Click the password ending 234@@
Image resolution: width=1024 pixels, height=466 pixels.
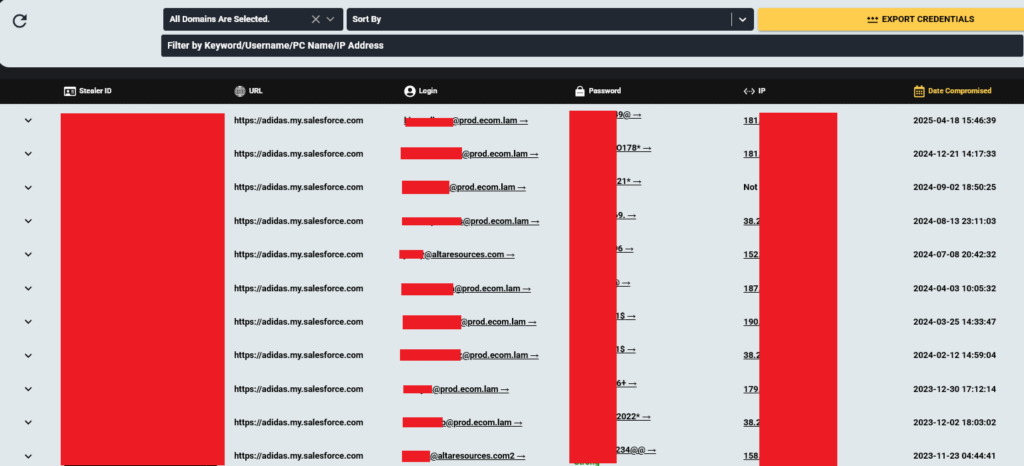[636, 450]
